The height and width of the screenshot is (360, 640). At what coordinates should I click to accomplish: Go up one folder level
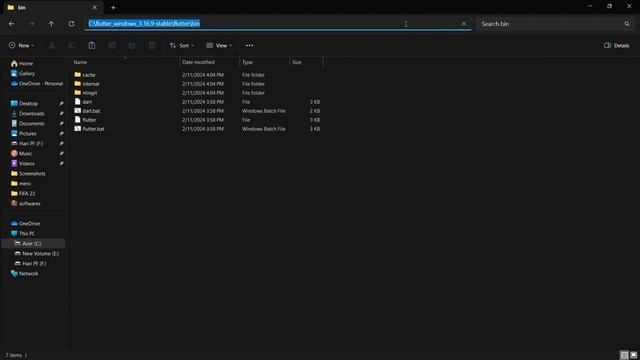point(51,24)
